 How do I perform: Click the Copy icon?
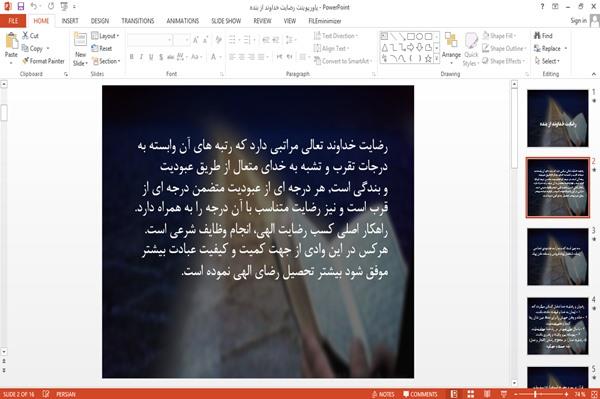tap(25, 48)
